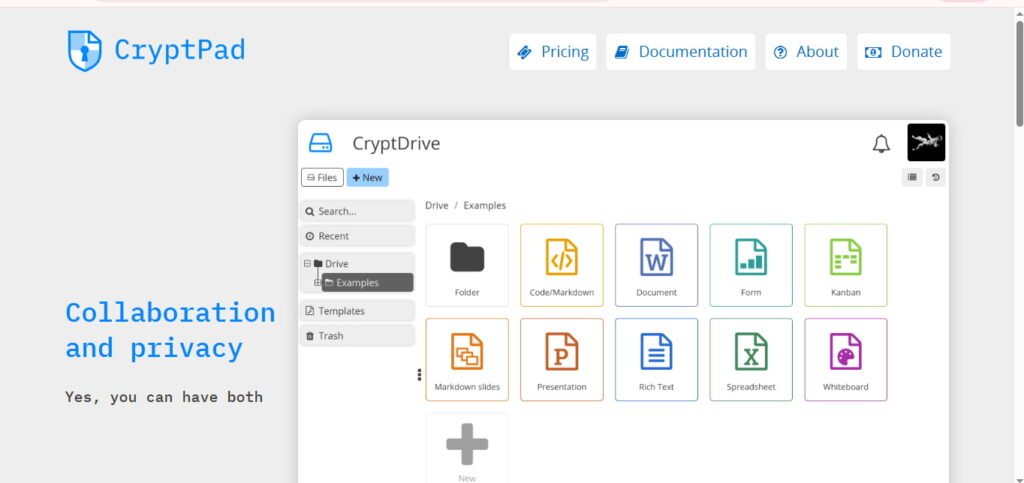Click Drive in the breadcrumb path
The image size is (1024, 483).
click(436, 205)
